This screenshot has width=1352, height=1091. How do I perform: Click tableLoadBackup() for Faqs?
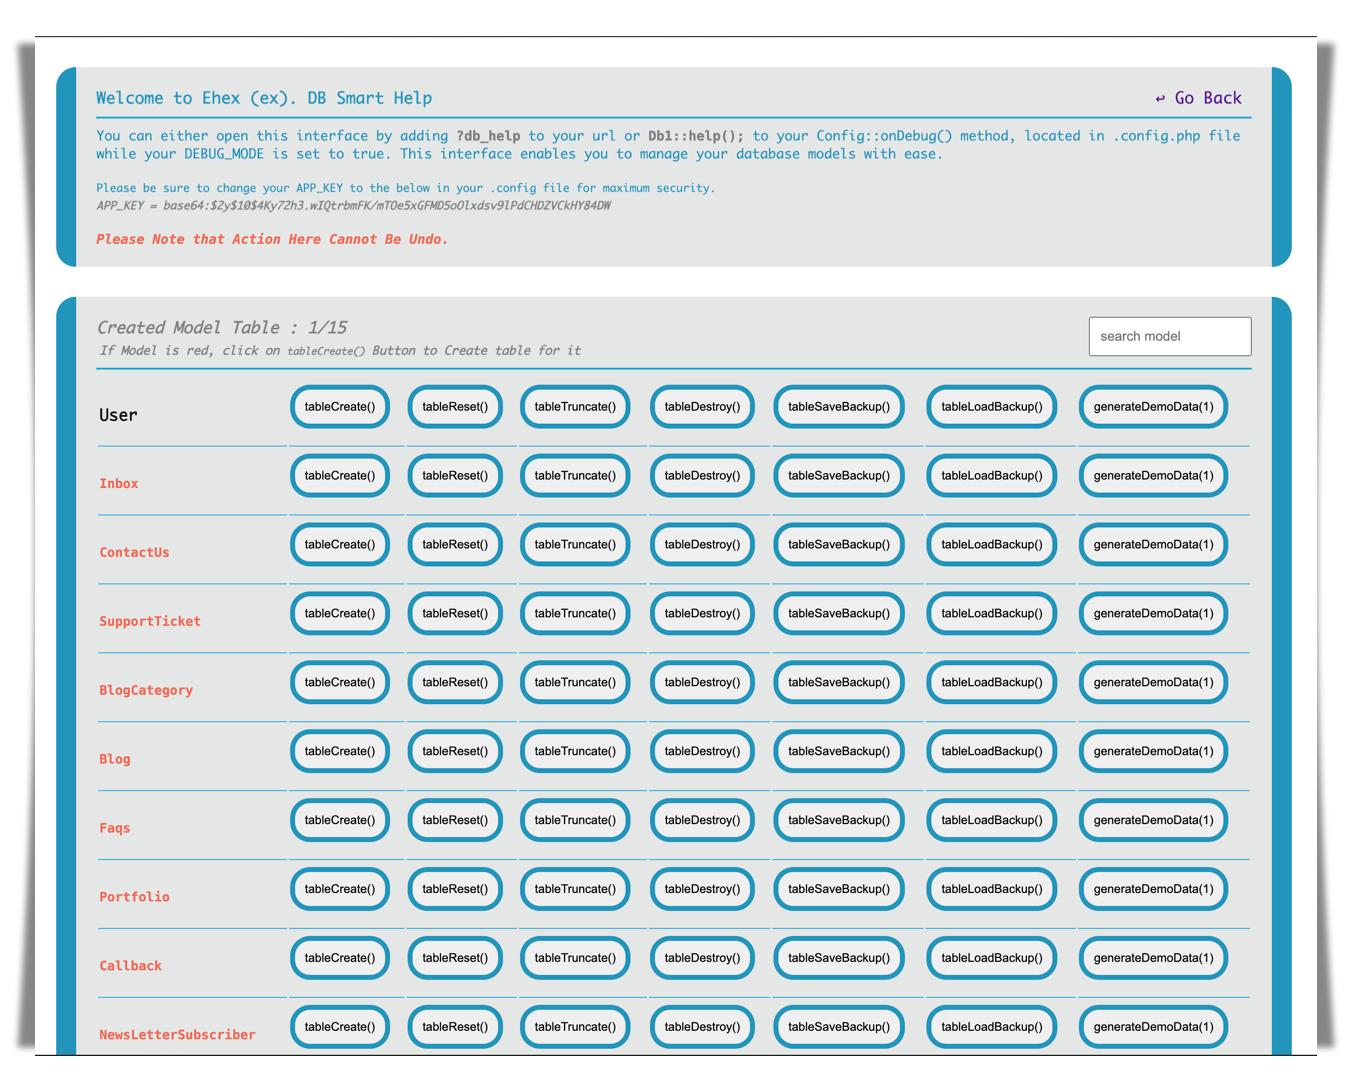[x=992, y=821]
